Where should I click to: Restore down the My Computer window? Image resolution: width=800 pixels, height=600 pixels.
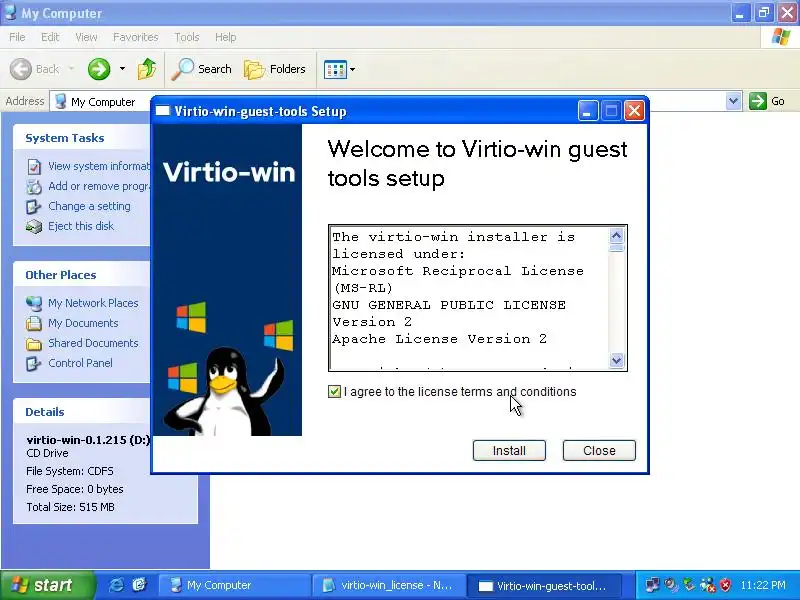(764, 13)
